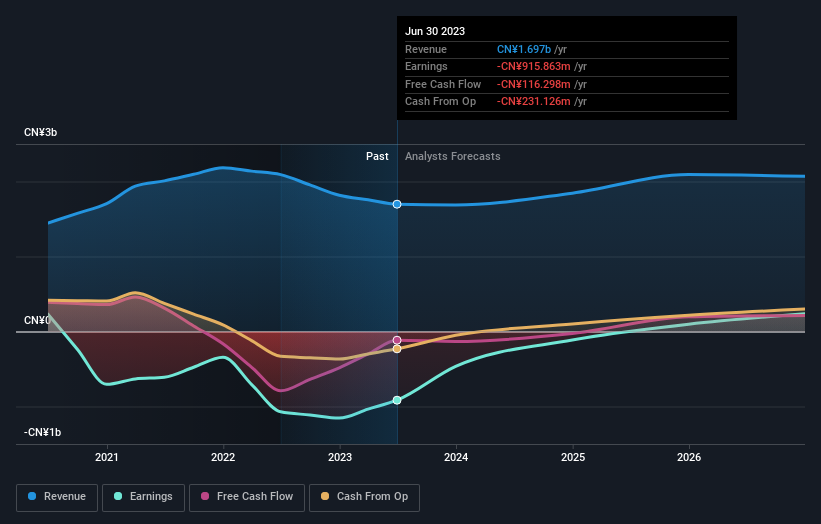The width and height of the screenshot is (821, 524).
Task: Click the -CN¥915.863m earnings value
Action: (x=534, y=66)
